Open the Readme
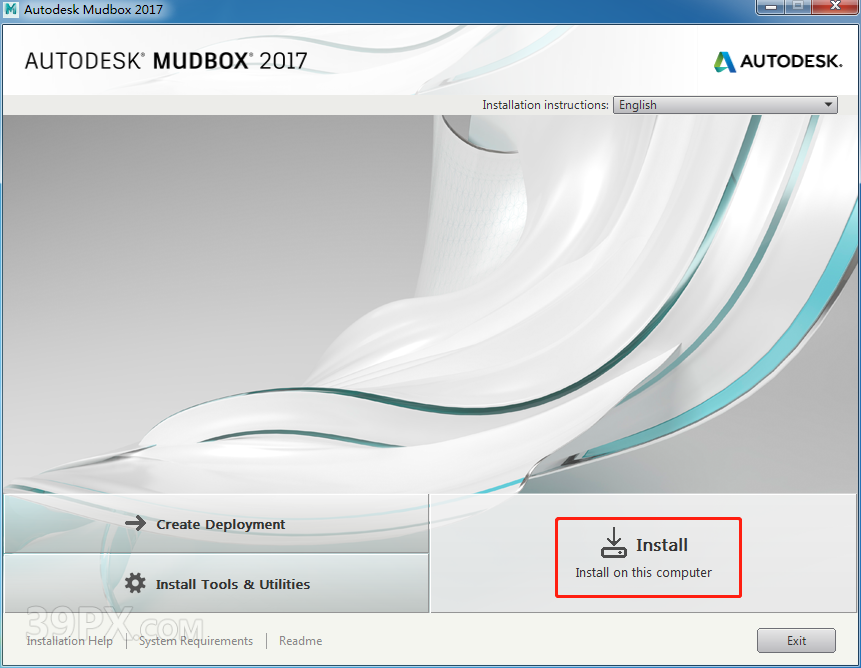 point(300,641)
